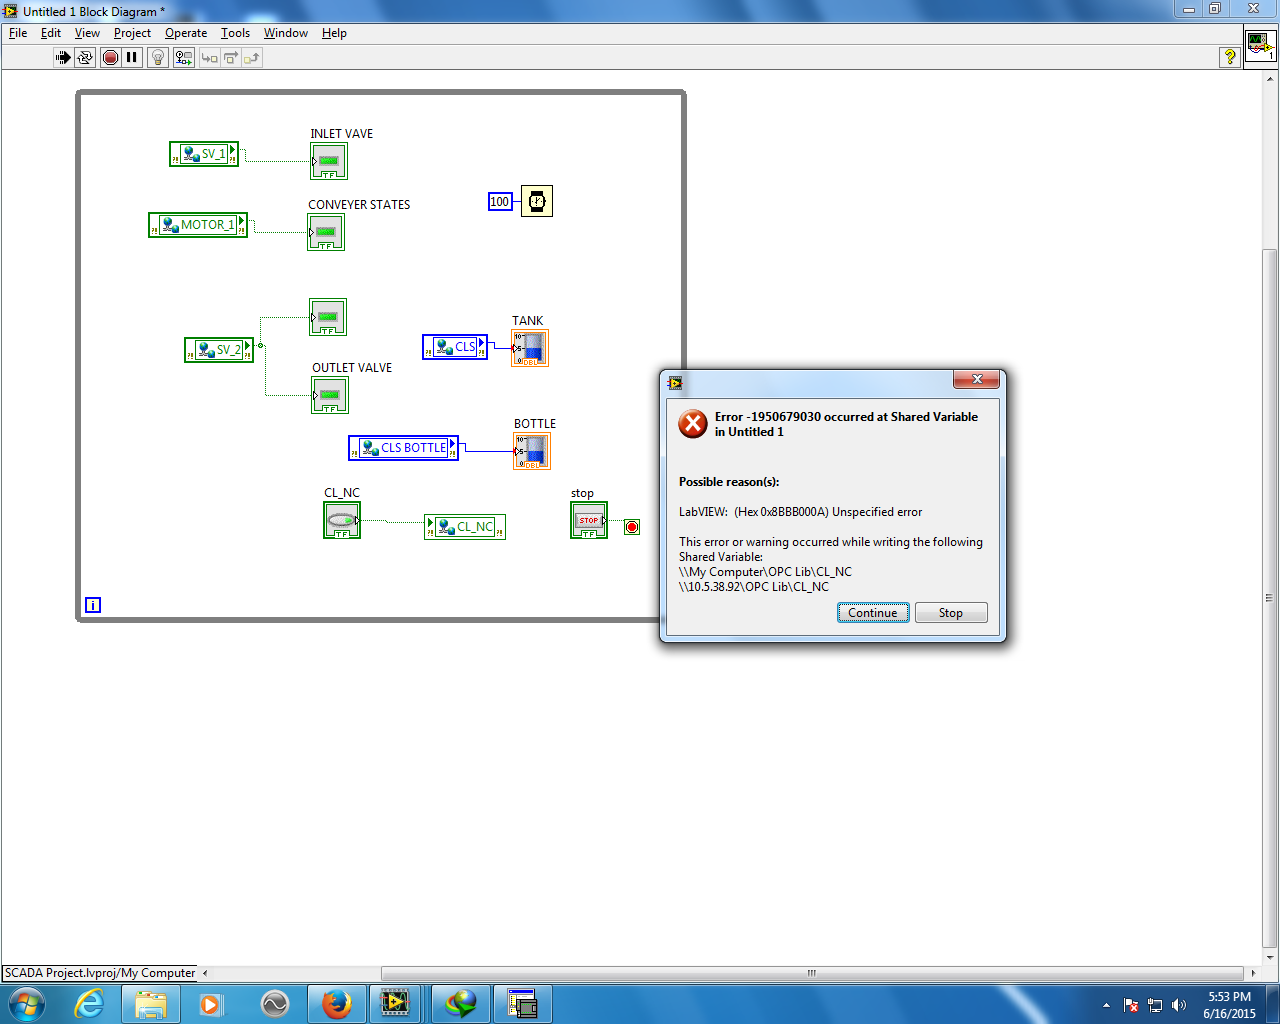Click the numeric constant 100
1280x1024 pixels.
pos(500,202)
